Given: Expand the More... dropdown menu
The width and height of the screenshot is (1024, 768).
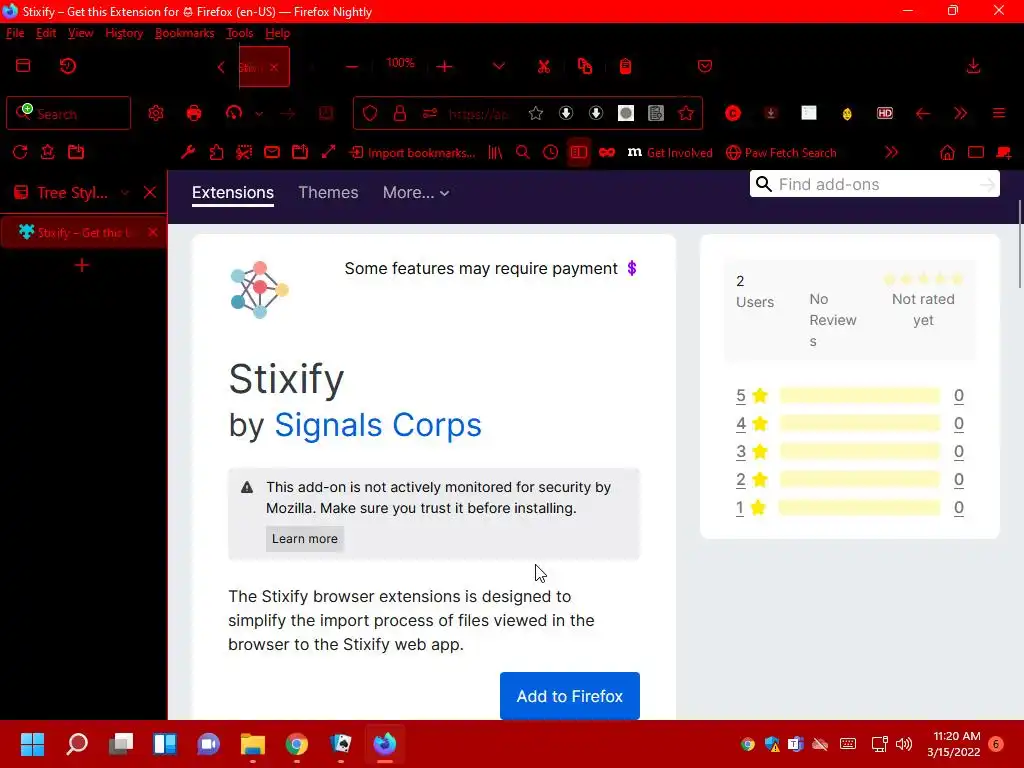Looking at the screenshot, I should (x=415, y=193).
